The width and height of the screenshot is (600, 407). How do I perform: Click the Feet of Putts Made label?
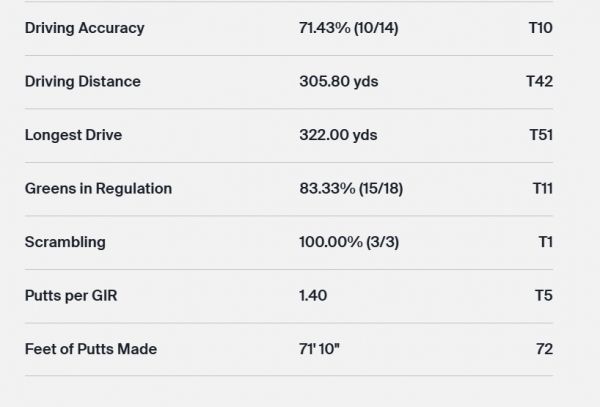(90, 349)
